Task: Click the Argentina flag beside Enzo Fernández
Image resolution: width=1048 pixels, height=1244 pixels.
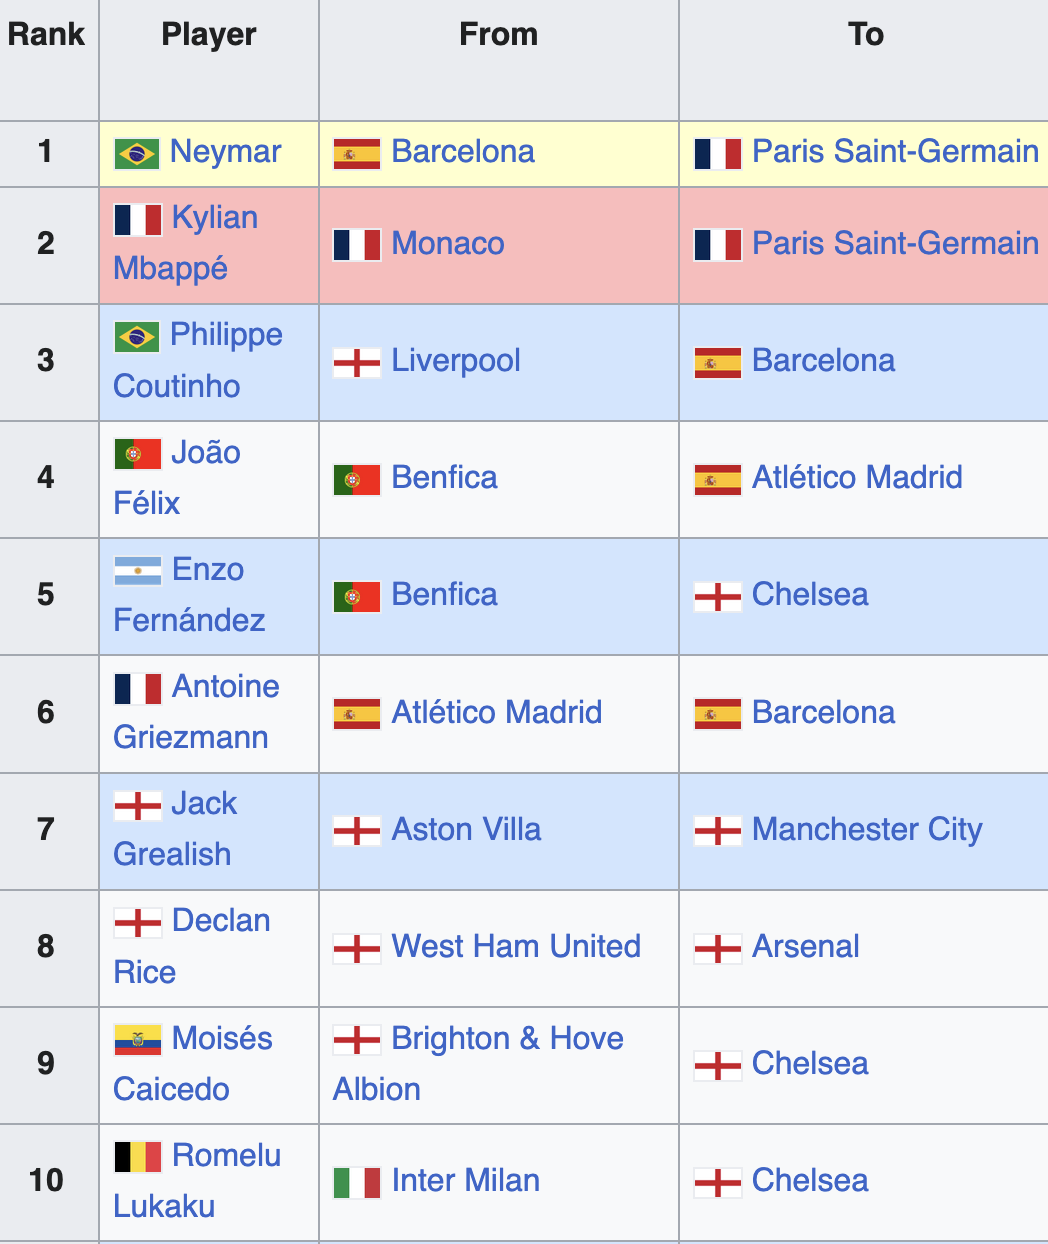Action: click(x=137, y=571)
